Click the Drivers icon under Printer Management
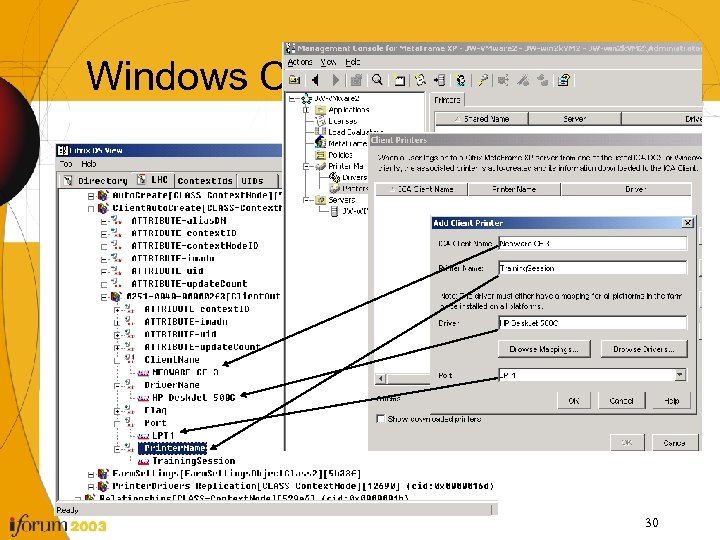The height and width of the screenshot is (540, 720). (x=335, y=177)
